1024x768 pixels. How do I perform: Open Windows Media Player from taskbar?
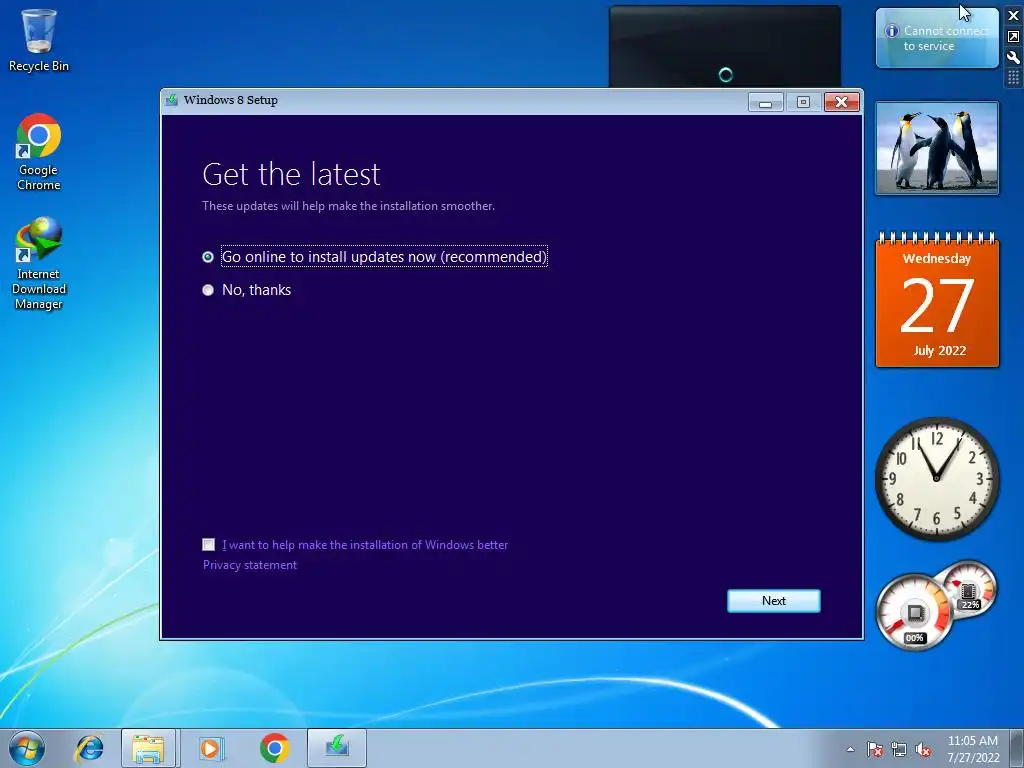point(211,748)
